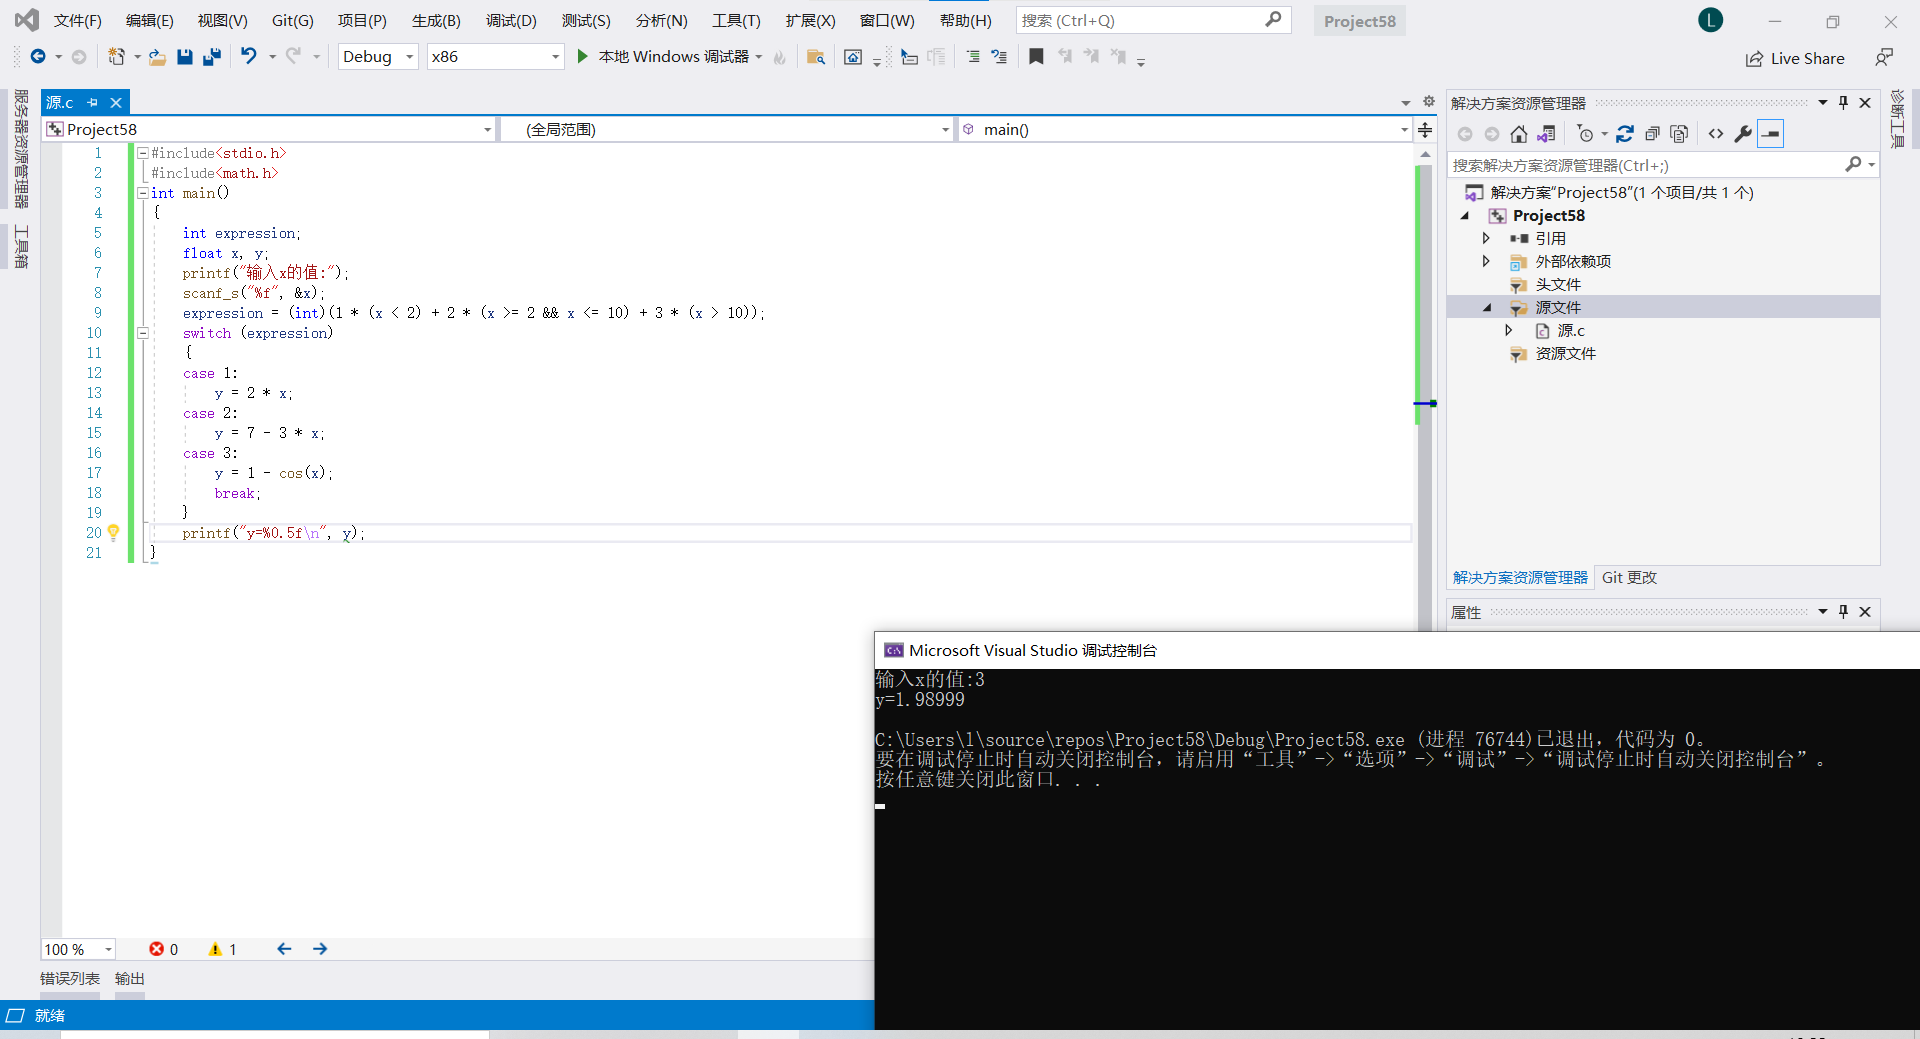Switch views icon in Solution Explorer
The width and height of the screenshot is (1920, 1039).
tap(1546, 134)
